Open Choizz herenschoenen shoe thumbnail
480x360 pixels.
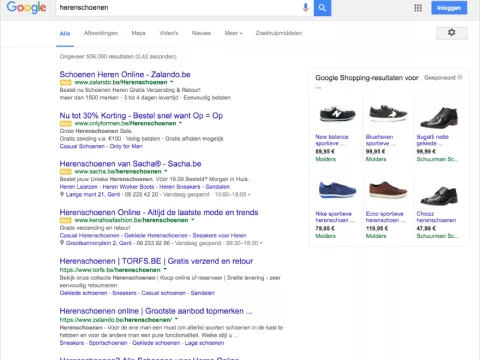(x=439, y=195)
